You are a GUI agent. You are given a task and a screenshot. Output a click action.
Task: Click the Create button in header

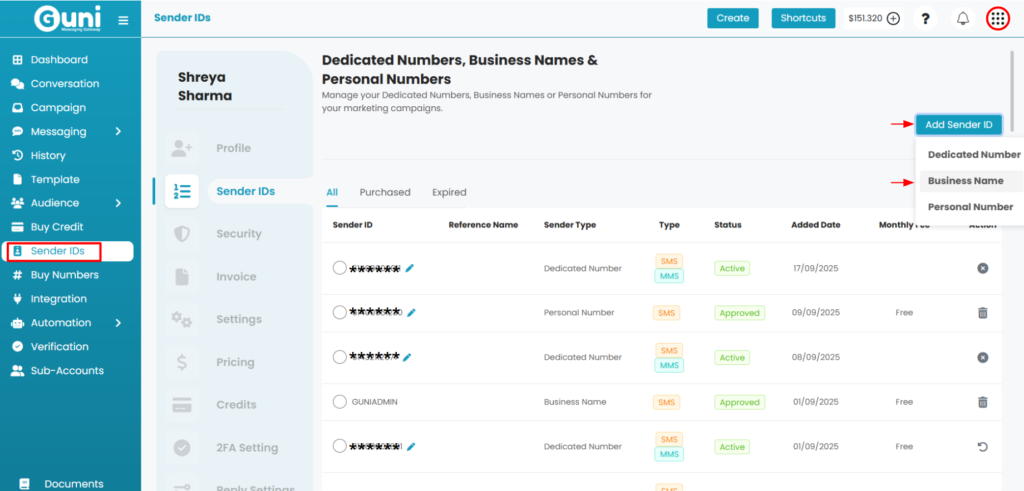pyautogui.click(x=732, y=18)
